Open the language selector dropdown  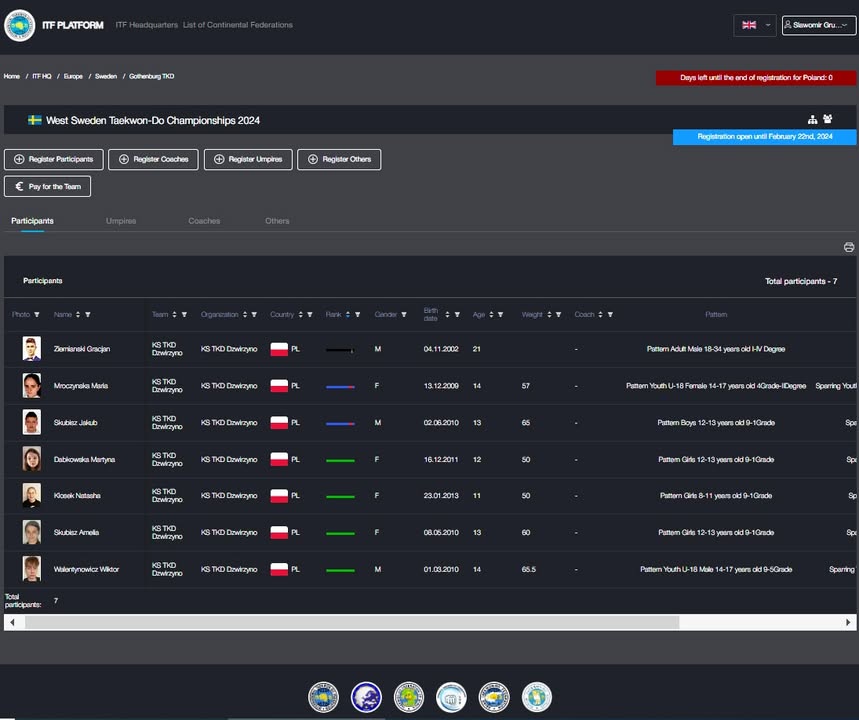coord(754,25)
